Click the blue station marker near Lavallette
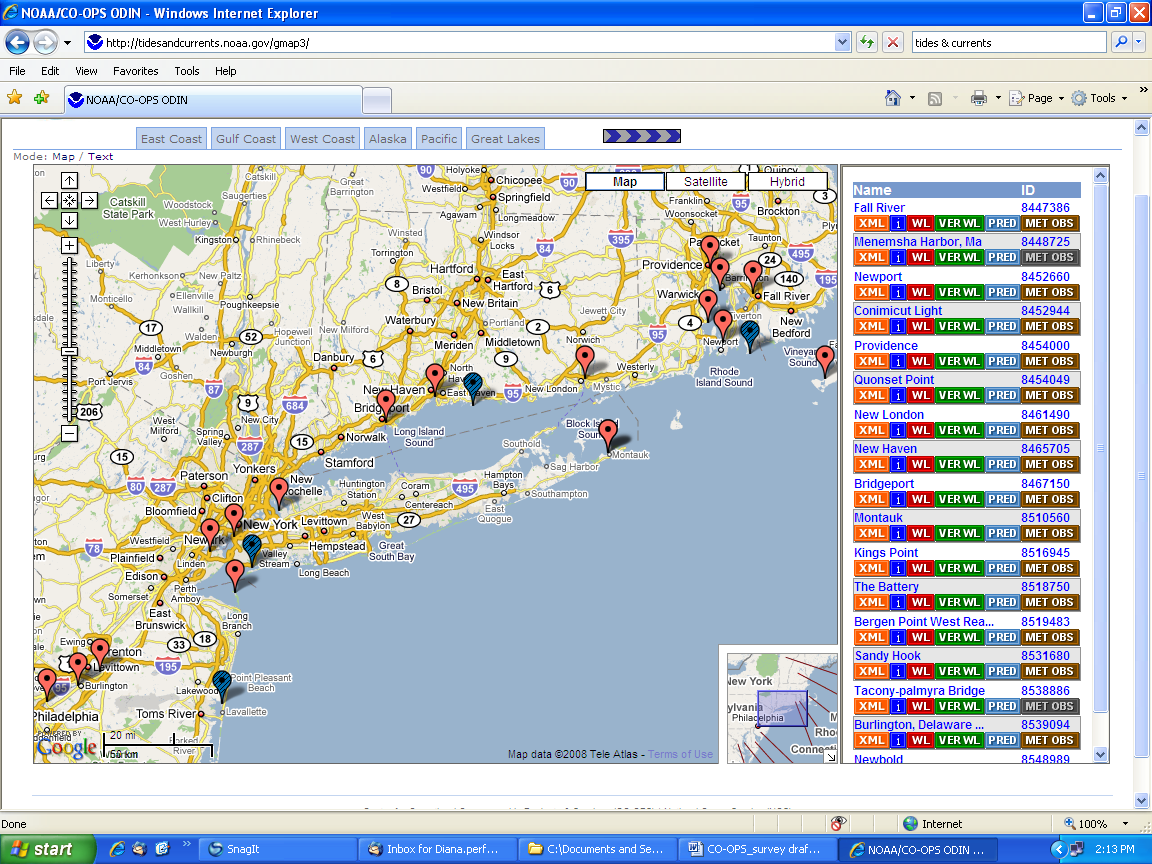This screenshot has height=864, width=1152. coord(221,685)
